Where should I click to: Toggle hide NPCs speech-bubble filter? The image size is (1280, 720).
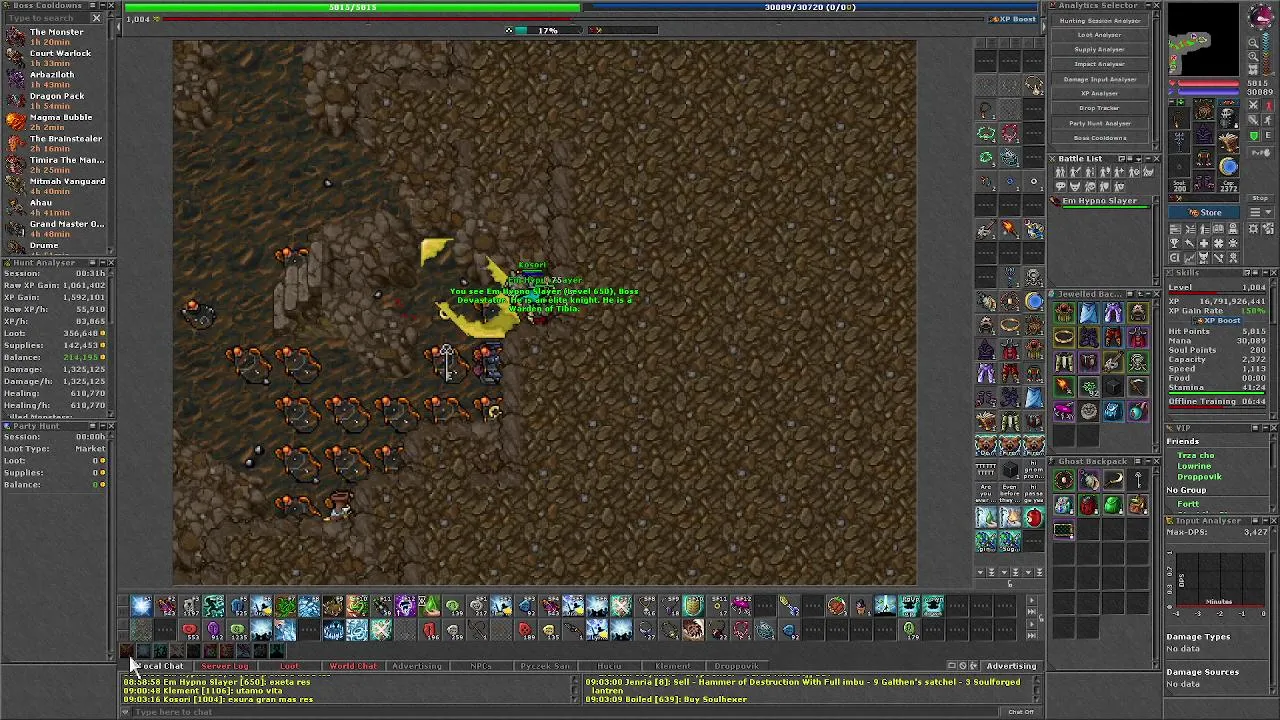click(x=1060, y=186)
